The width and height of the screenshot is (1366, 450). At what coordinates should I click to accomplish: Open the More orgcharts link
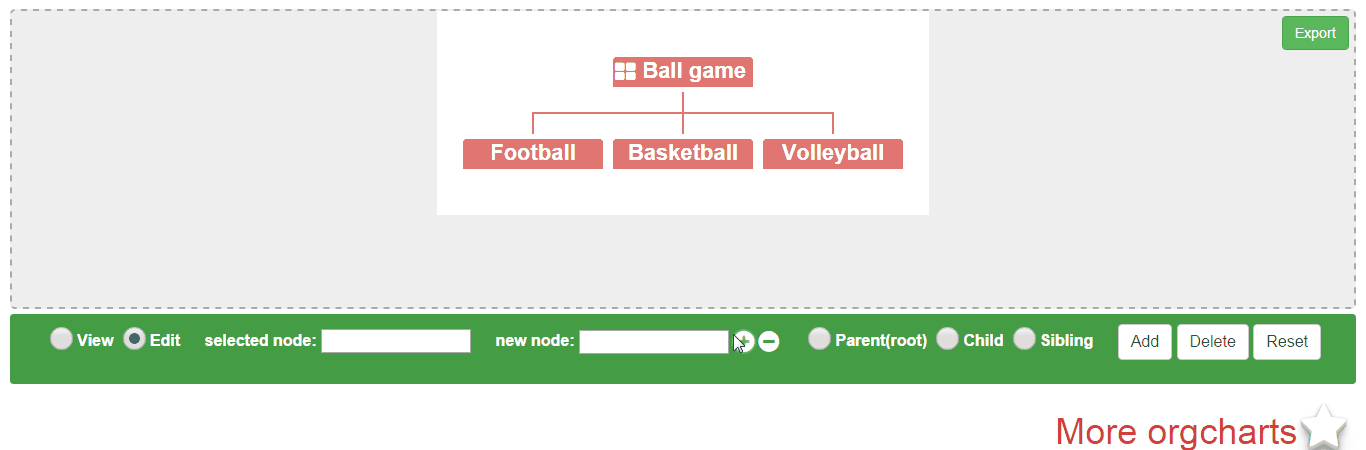1176,432
